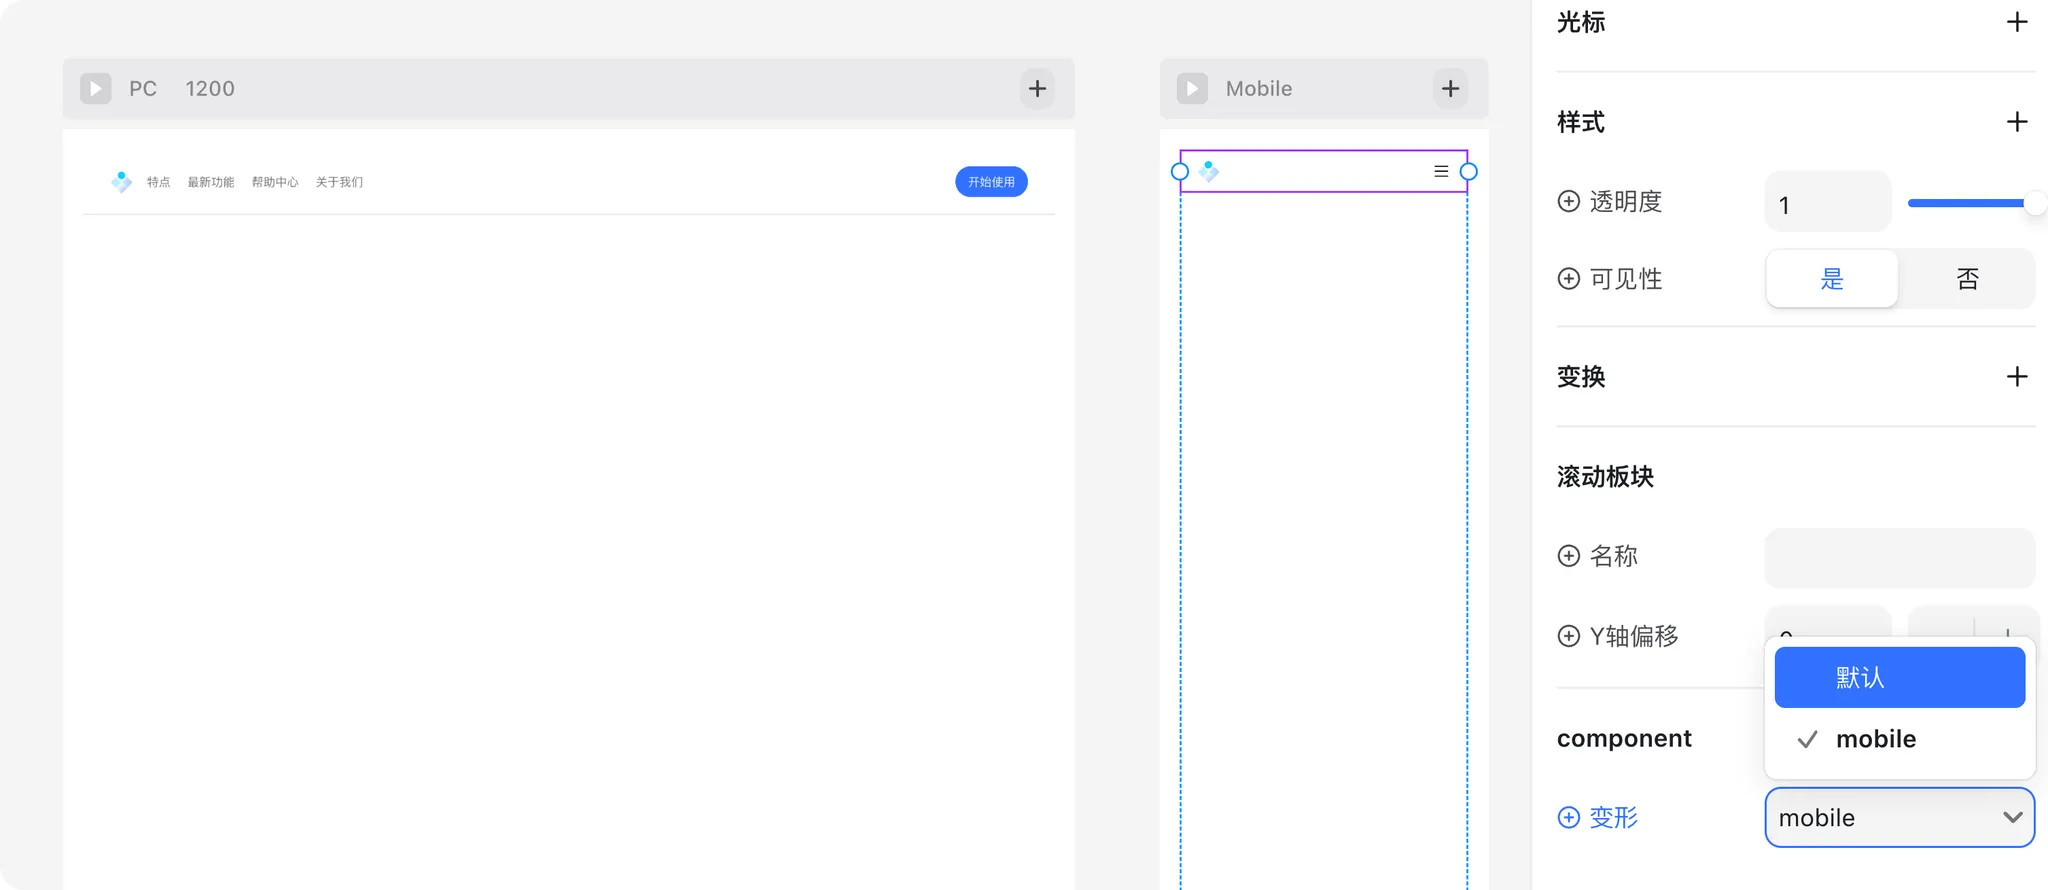
Task: Click the 名称 input field
Action: [1899, 557]
